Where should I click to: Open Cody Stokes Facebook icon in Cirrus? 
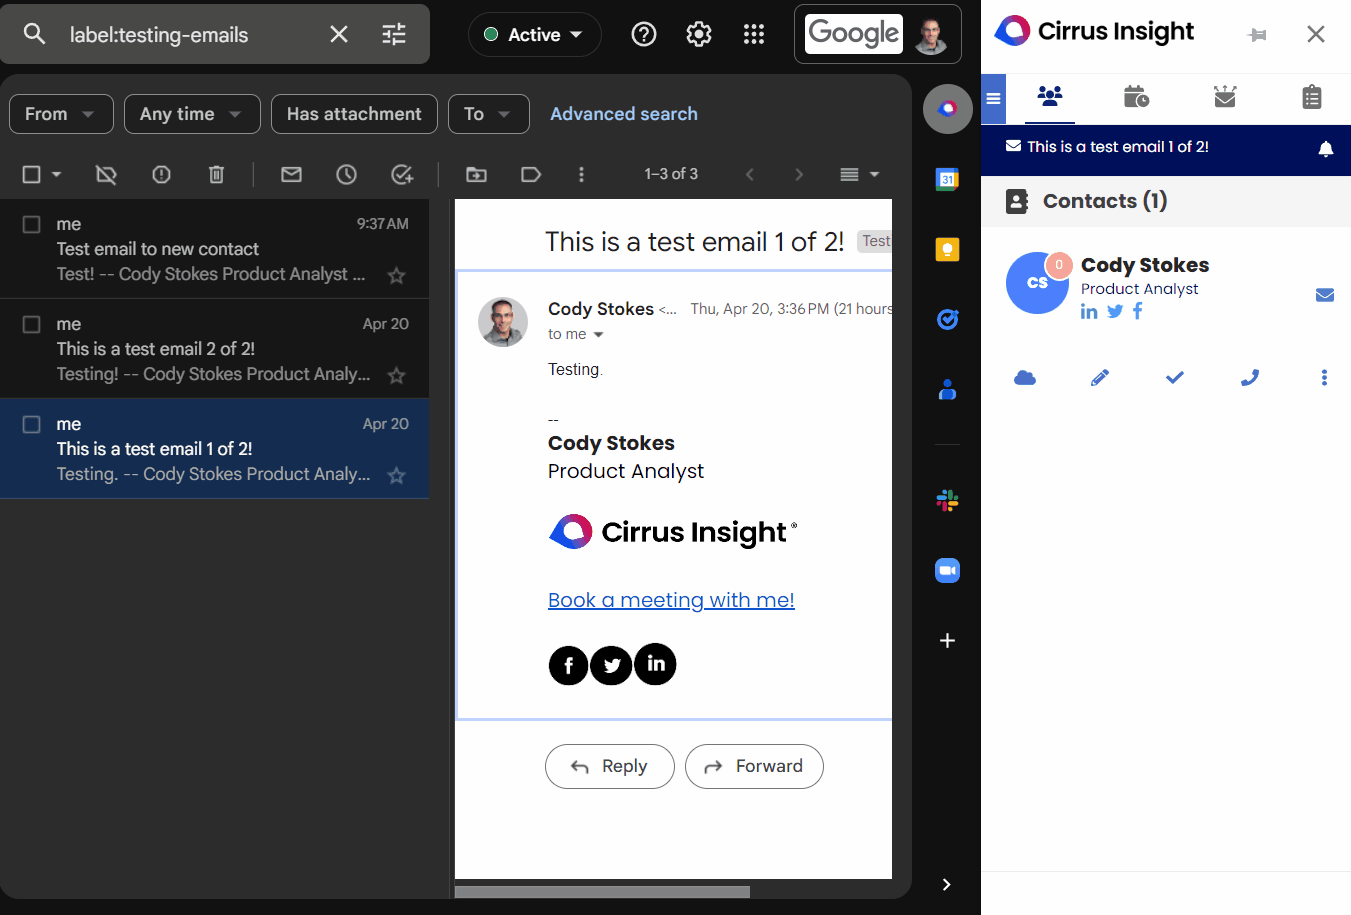tap(1137, 311)
